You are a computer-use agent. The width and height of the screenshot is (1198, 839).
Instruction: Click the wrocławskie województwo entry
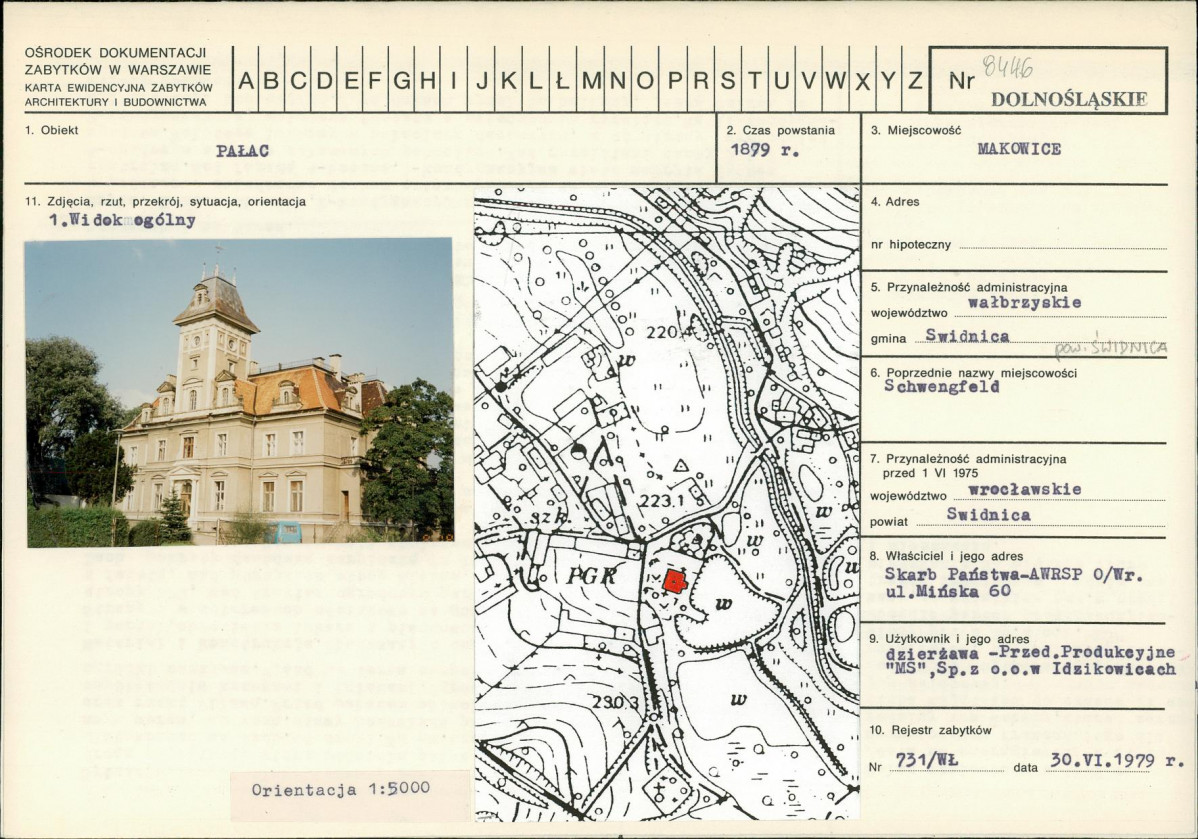(1025, 489)
